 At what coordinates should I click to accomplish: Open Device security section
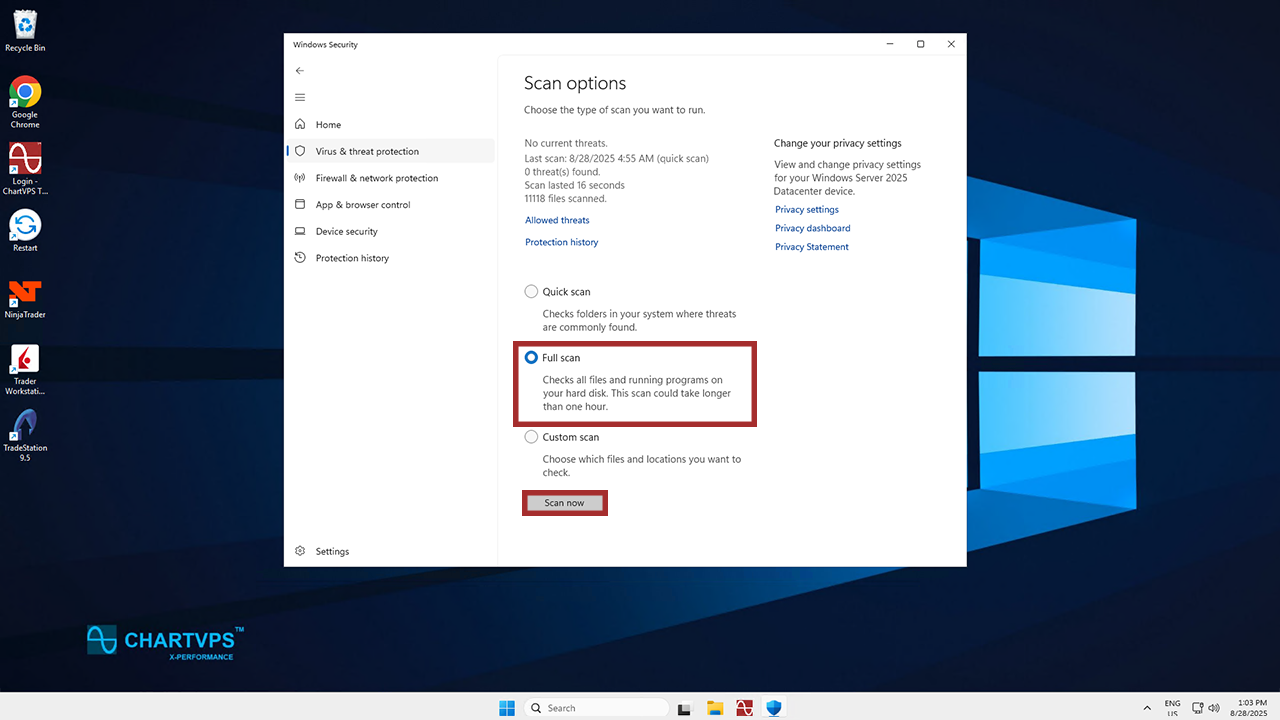pos(346,232)
